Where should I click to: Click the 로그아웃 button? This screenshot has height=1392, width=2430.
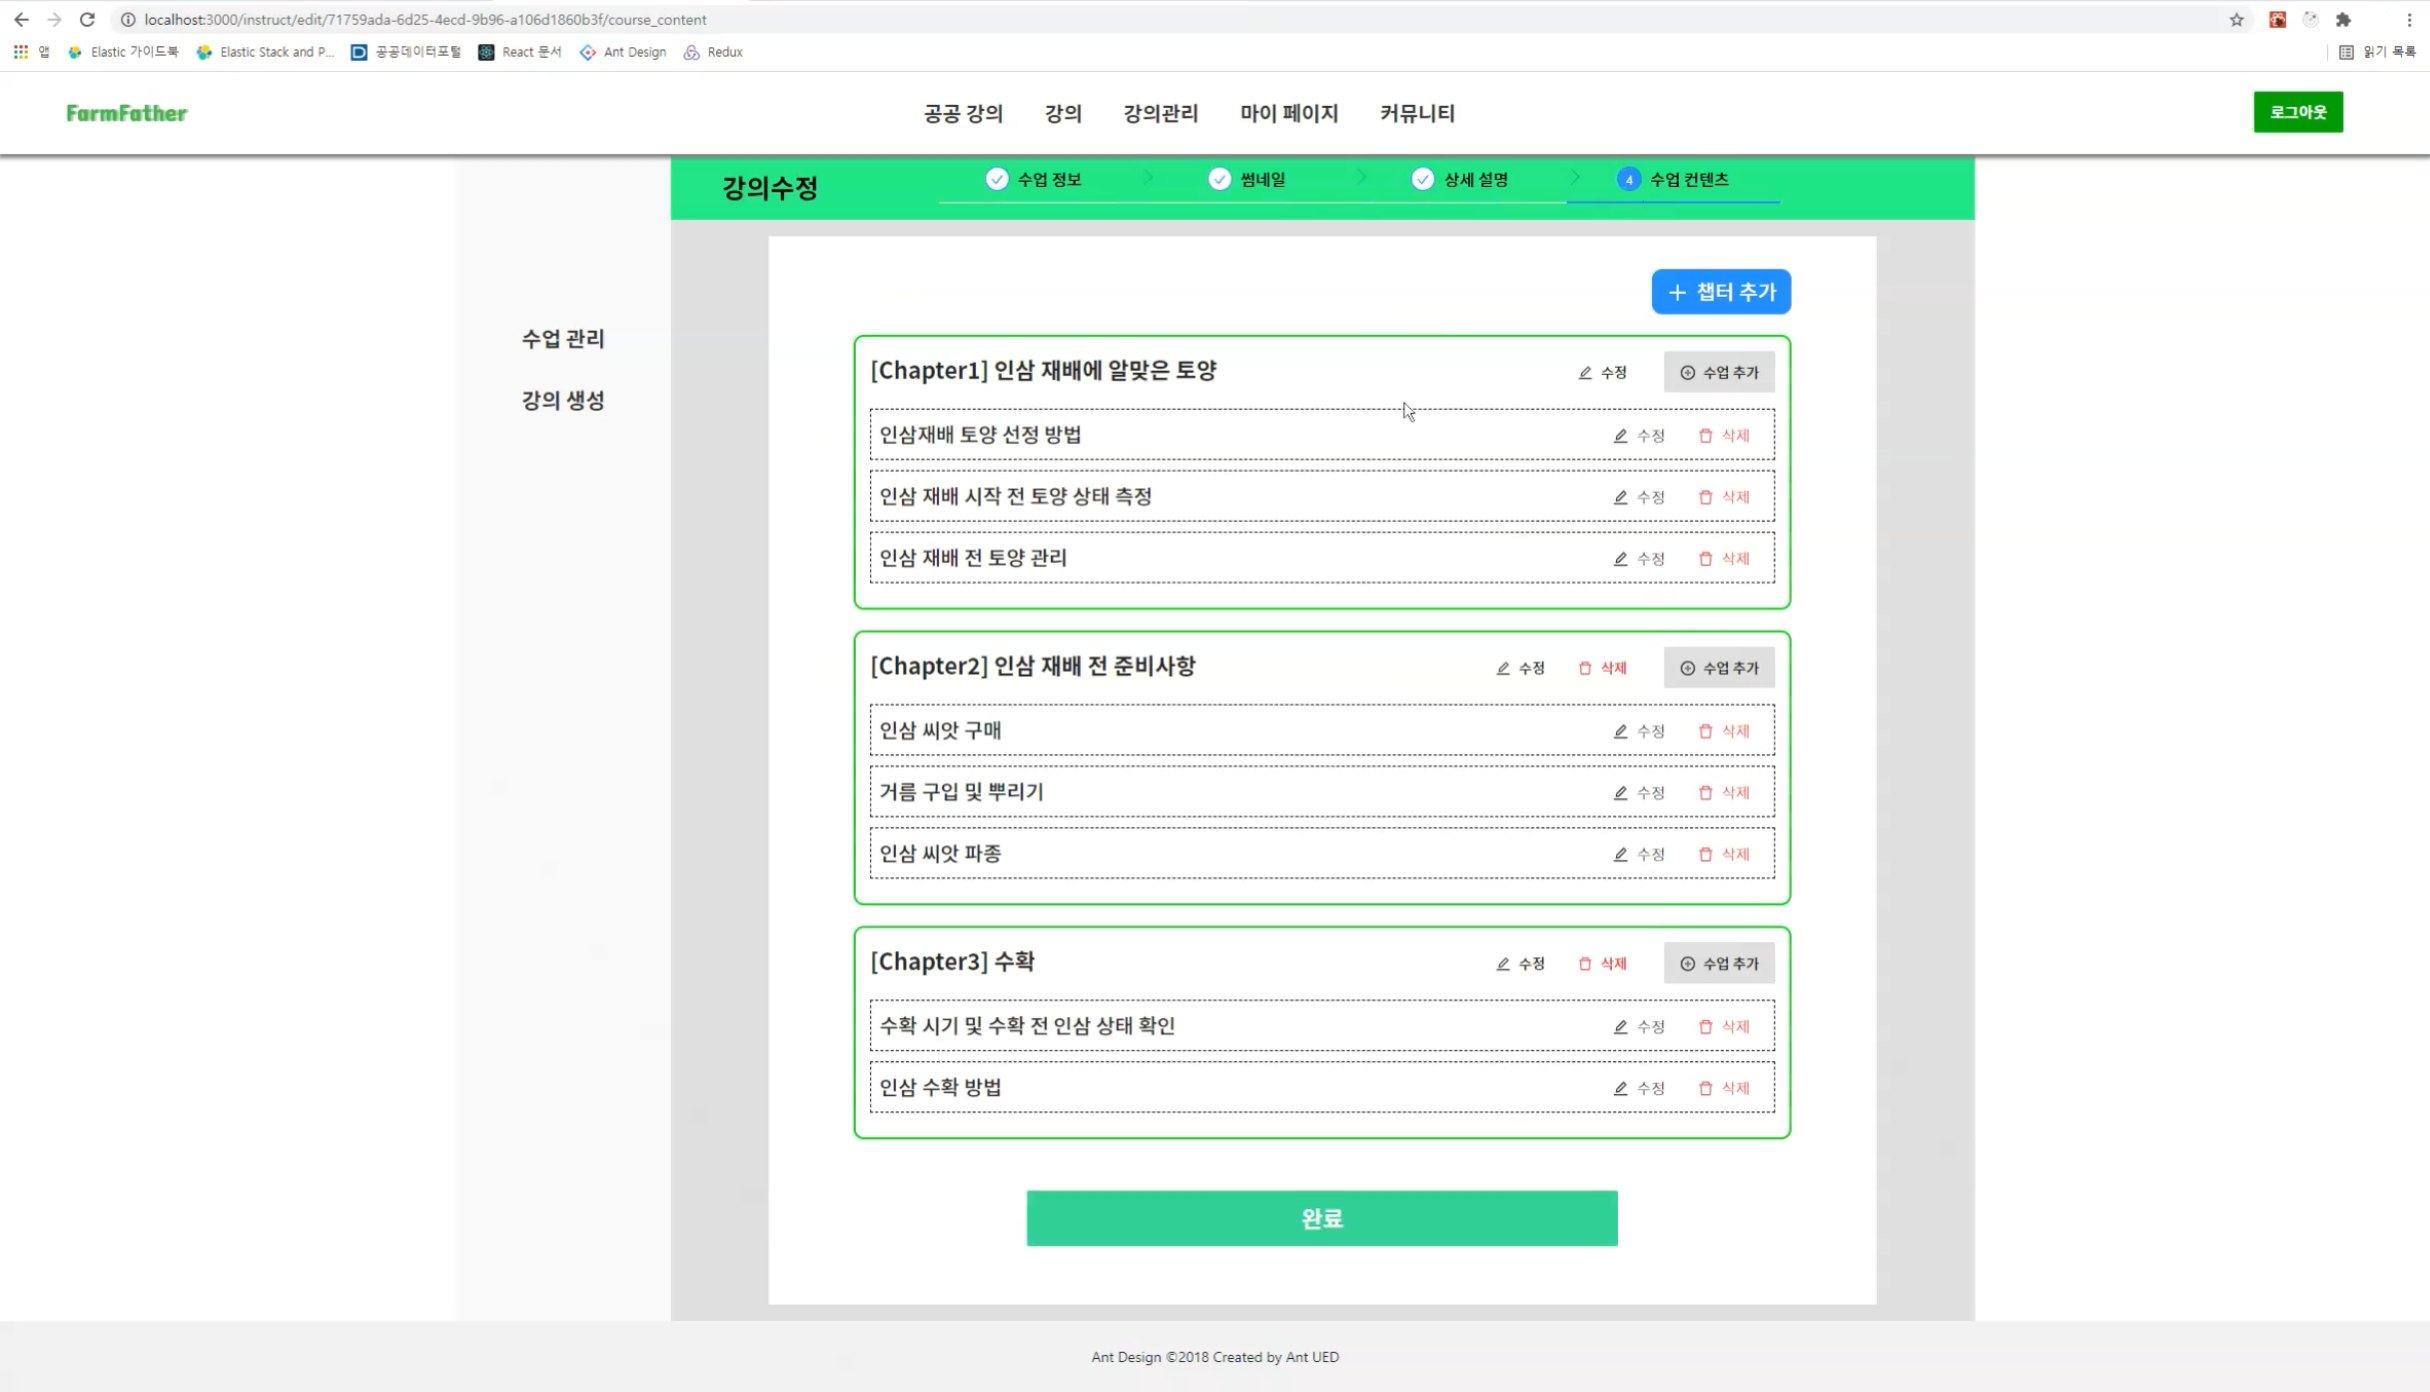pyautogui.click(x=2297, y=112)
